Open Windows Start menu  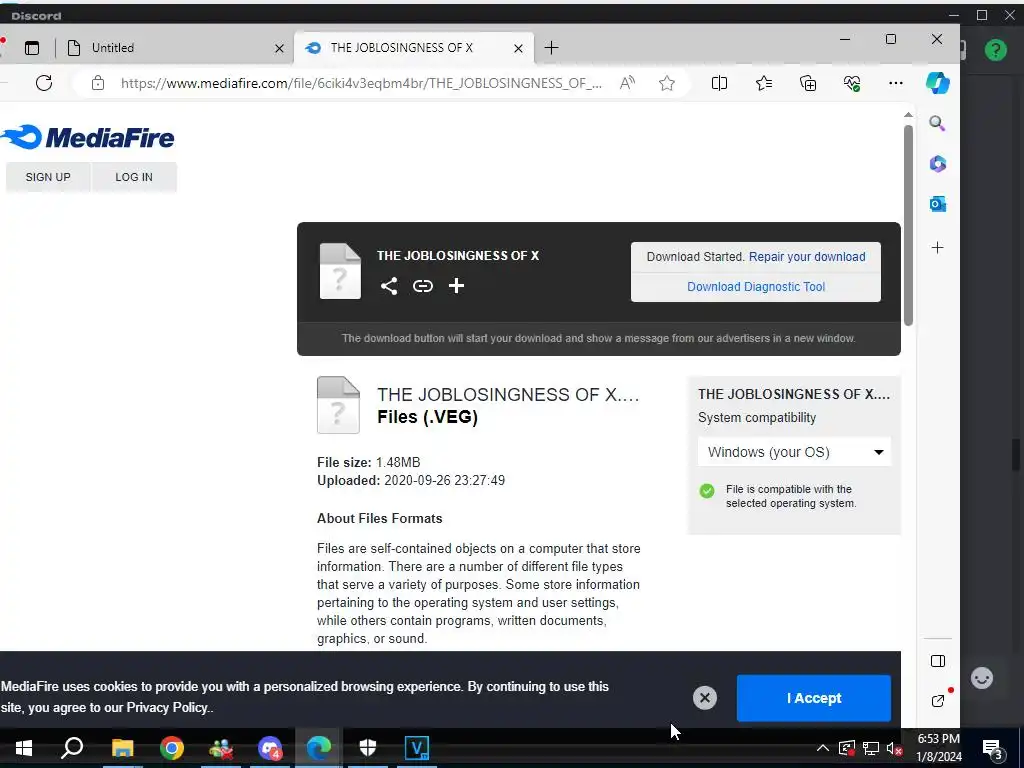[24, 748]
